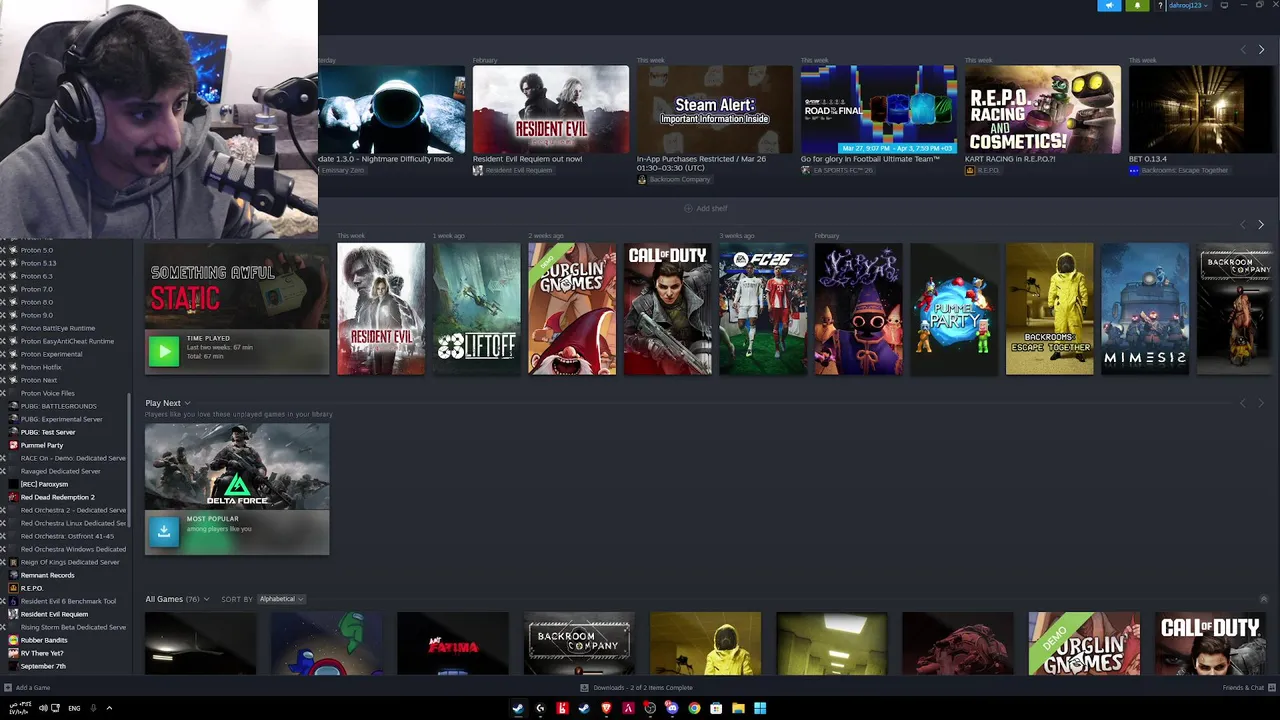Open Google Chrome from the taskbar
This screenshot has height=720, width=1280.
pyautogui.click(x=694, y=708)
